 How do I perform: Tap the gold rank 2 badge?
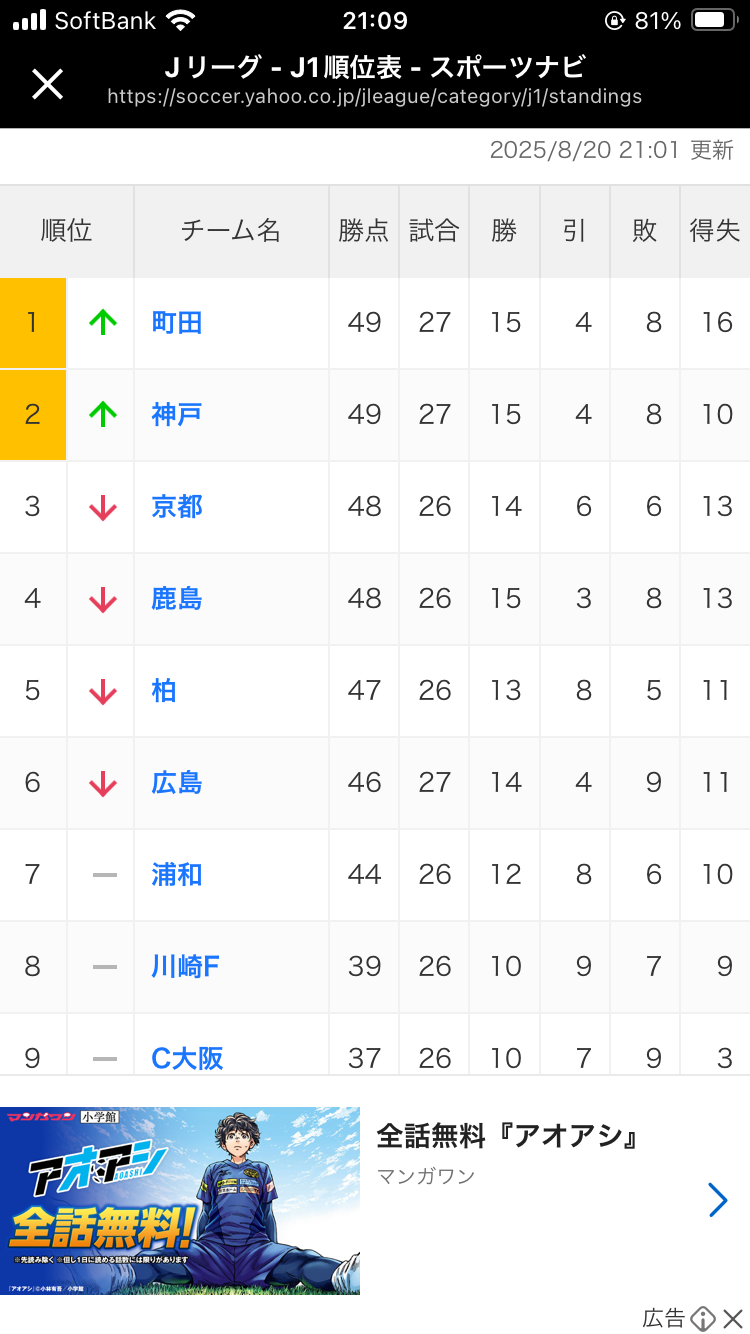tap(33, 414)
